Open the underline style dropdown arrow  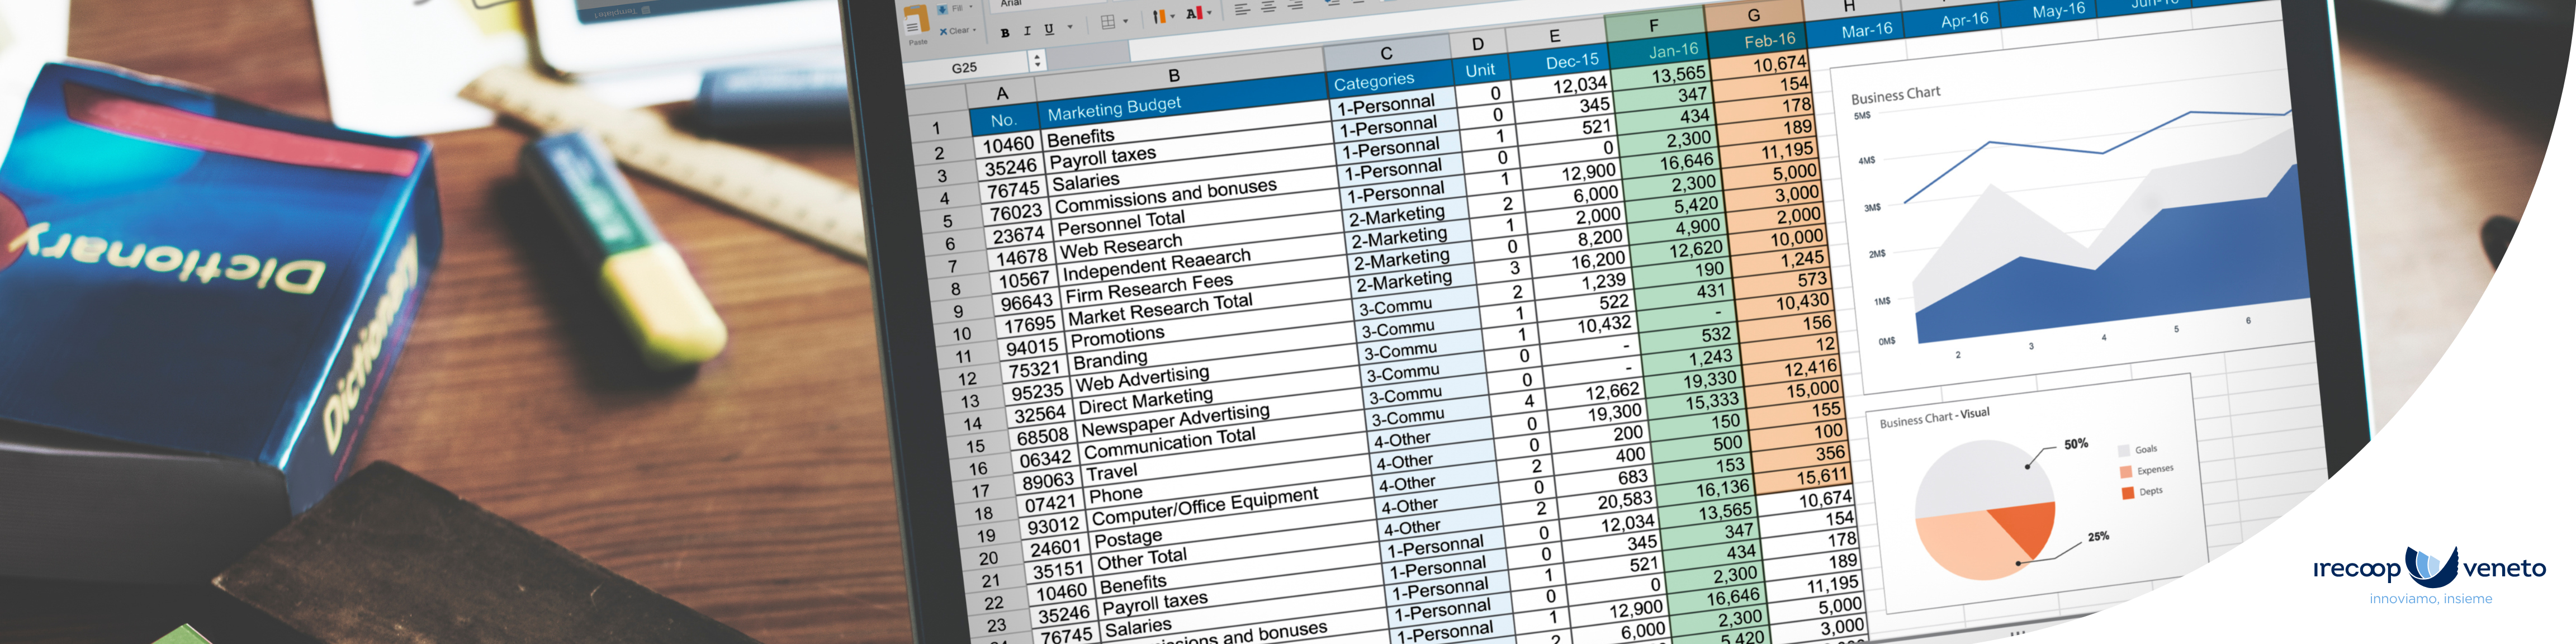(1070, 27)
